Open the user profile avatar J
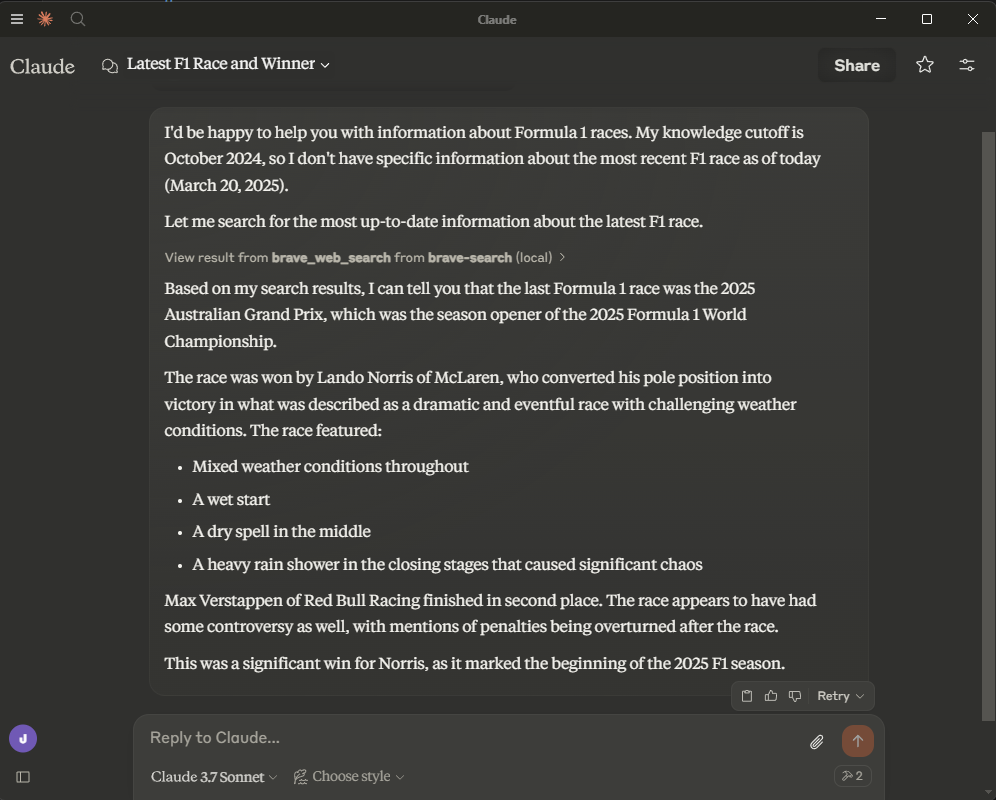The height and width of the screenshot is (800, 996). coord(23,739)
